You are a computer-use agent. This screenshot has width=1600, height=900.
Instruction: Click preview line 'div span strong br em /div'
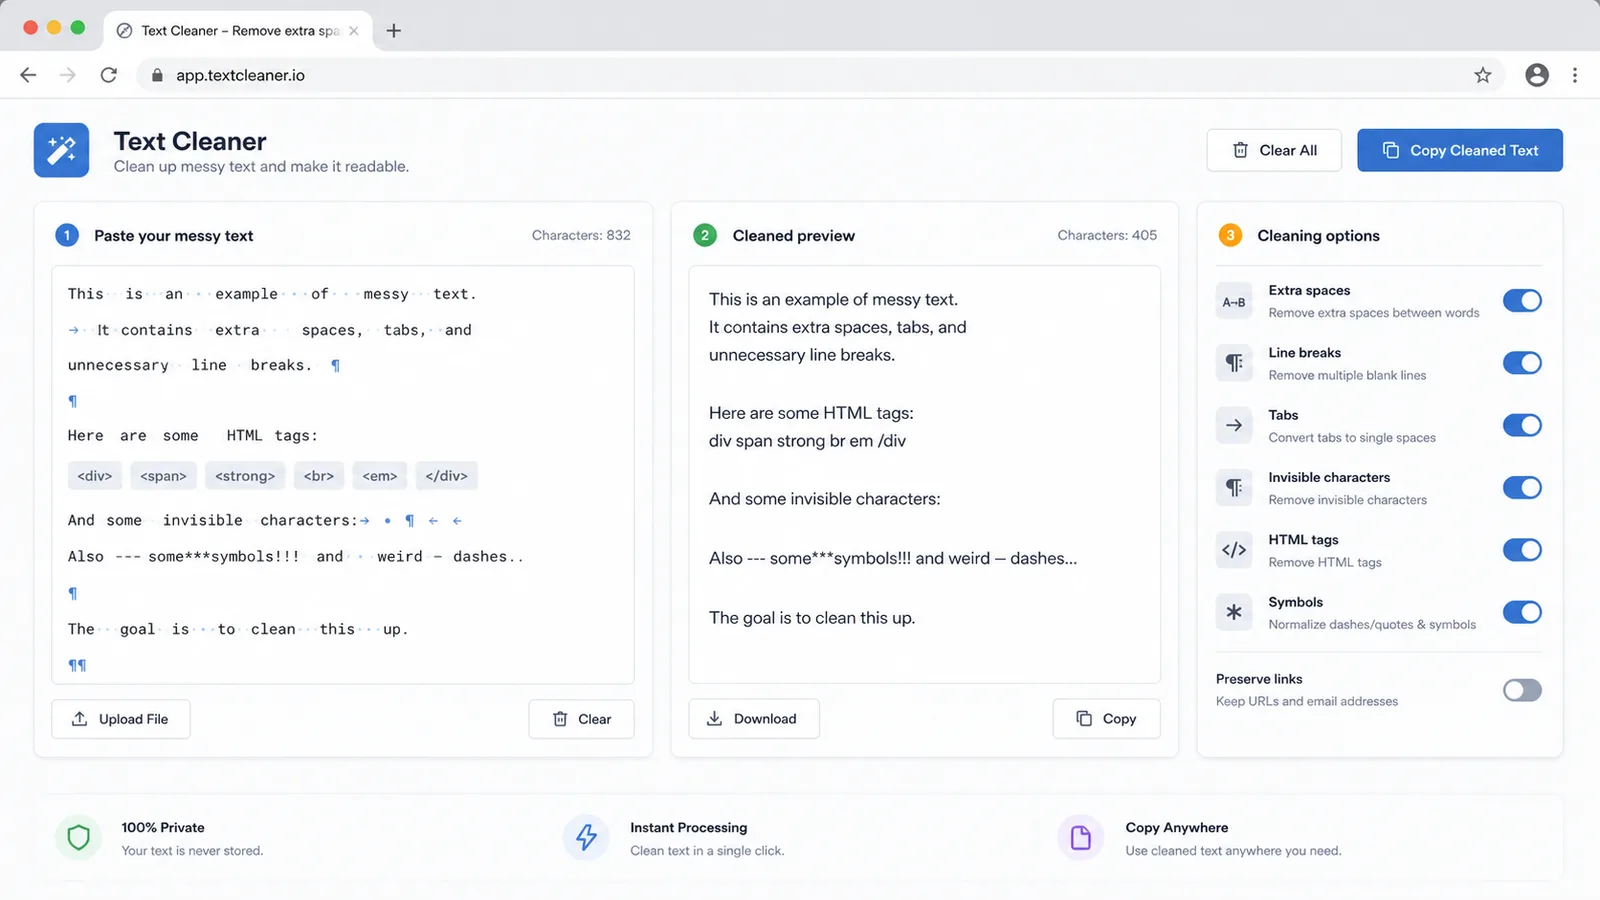pyautogui.click(x=807, y=441)
